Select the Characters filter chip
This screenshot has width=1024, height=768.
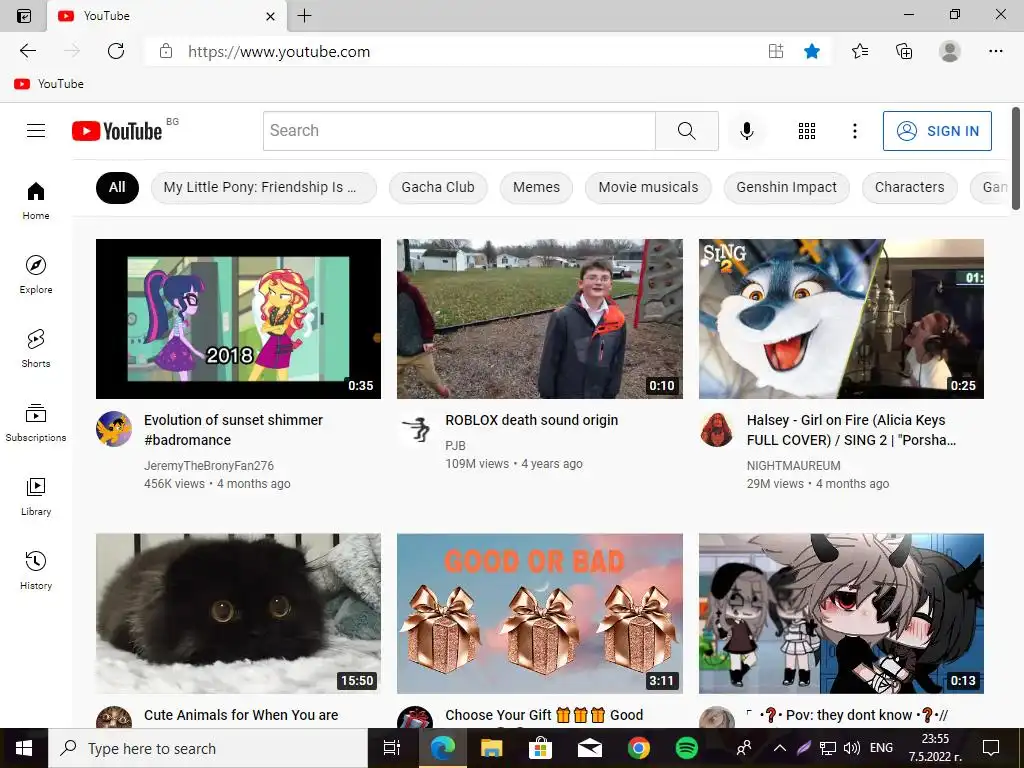tap(909, 187)
